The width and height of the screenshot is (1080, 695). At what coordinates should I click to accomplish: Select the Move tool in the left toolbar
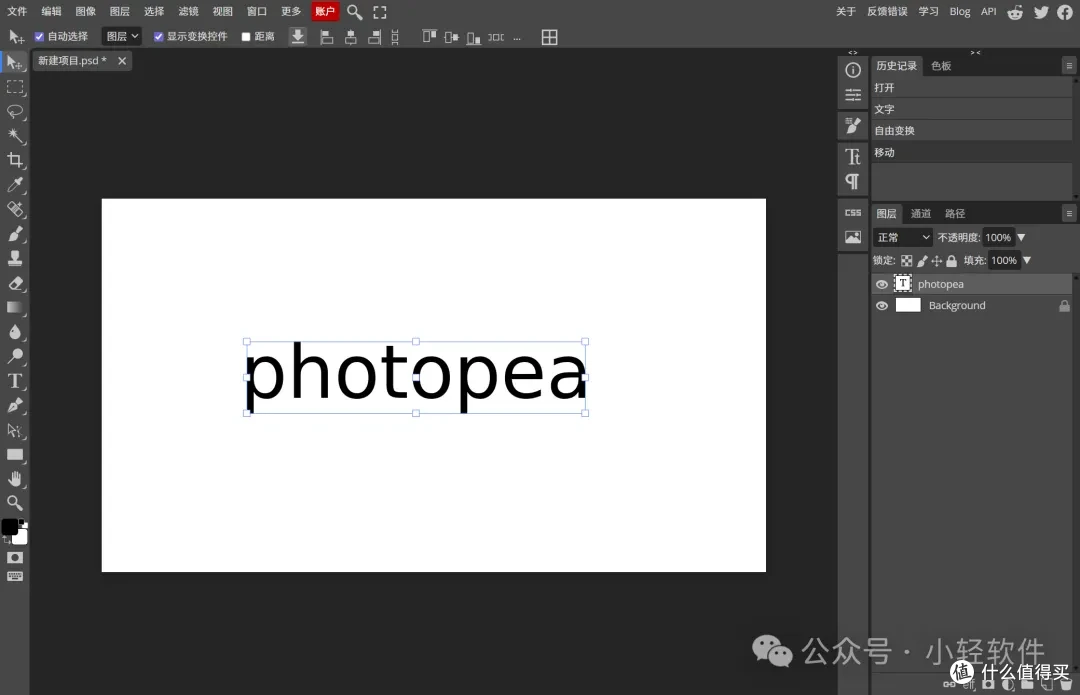[x=14, y=63]
